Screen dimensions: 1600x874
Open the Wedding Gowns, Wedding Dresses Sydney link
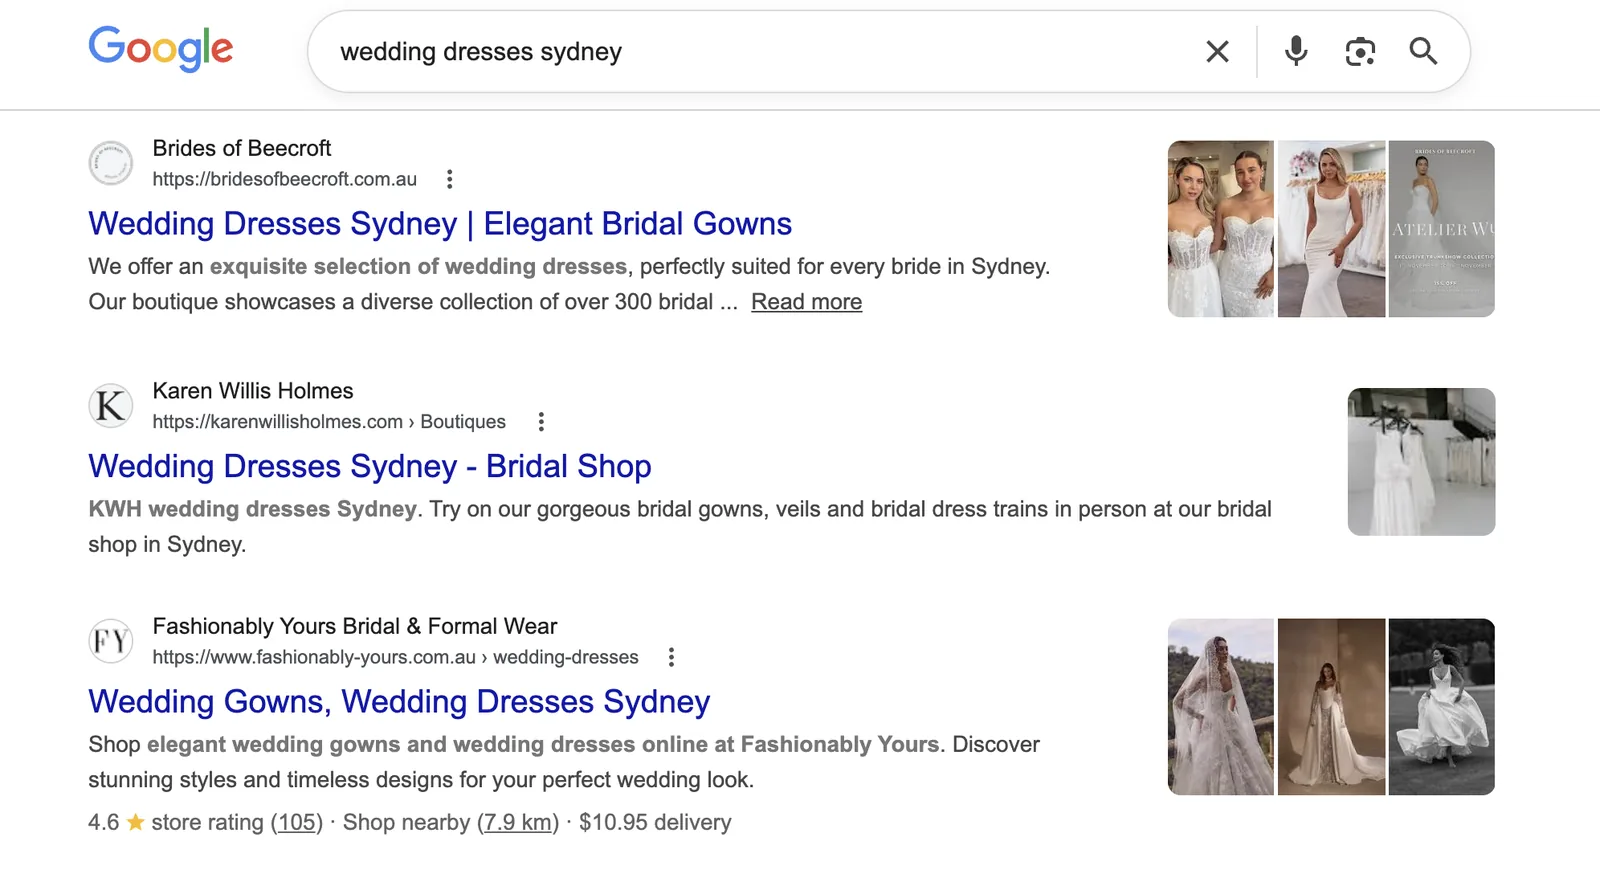(399, 702)
